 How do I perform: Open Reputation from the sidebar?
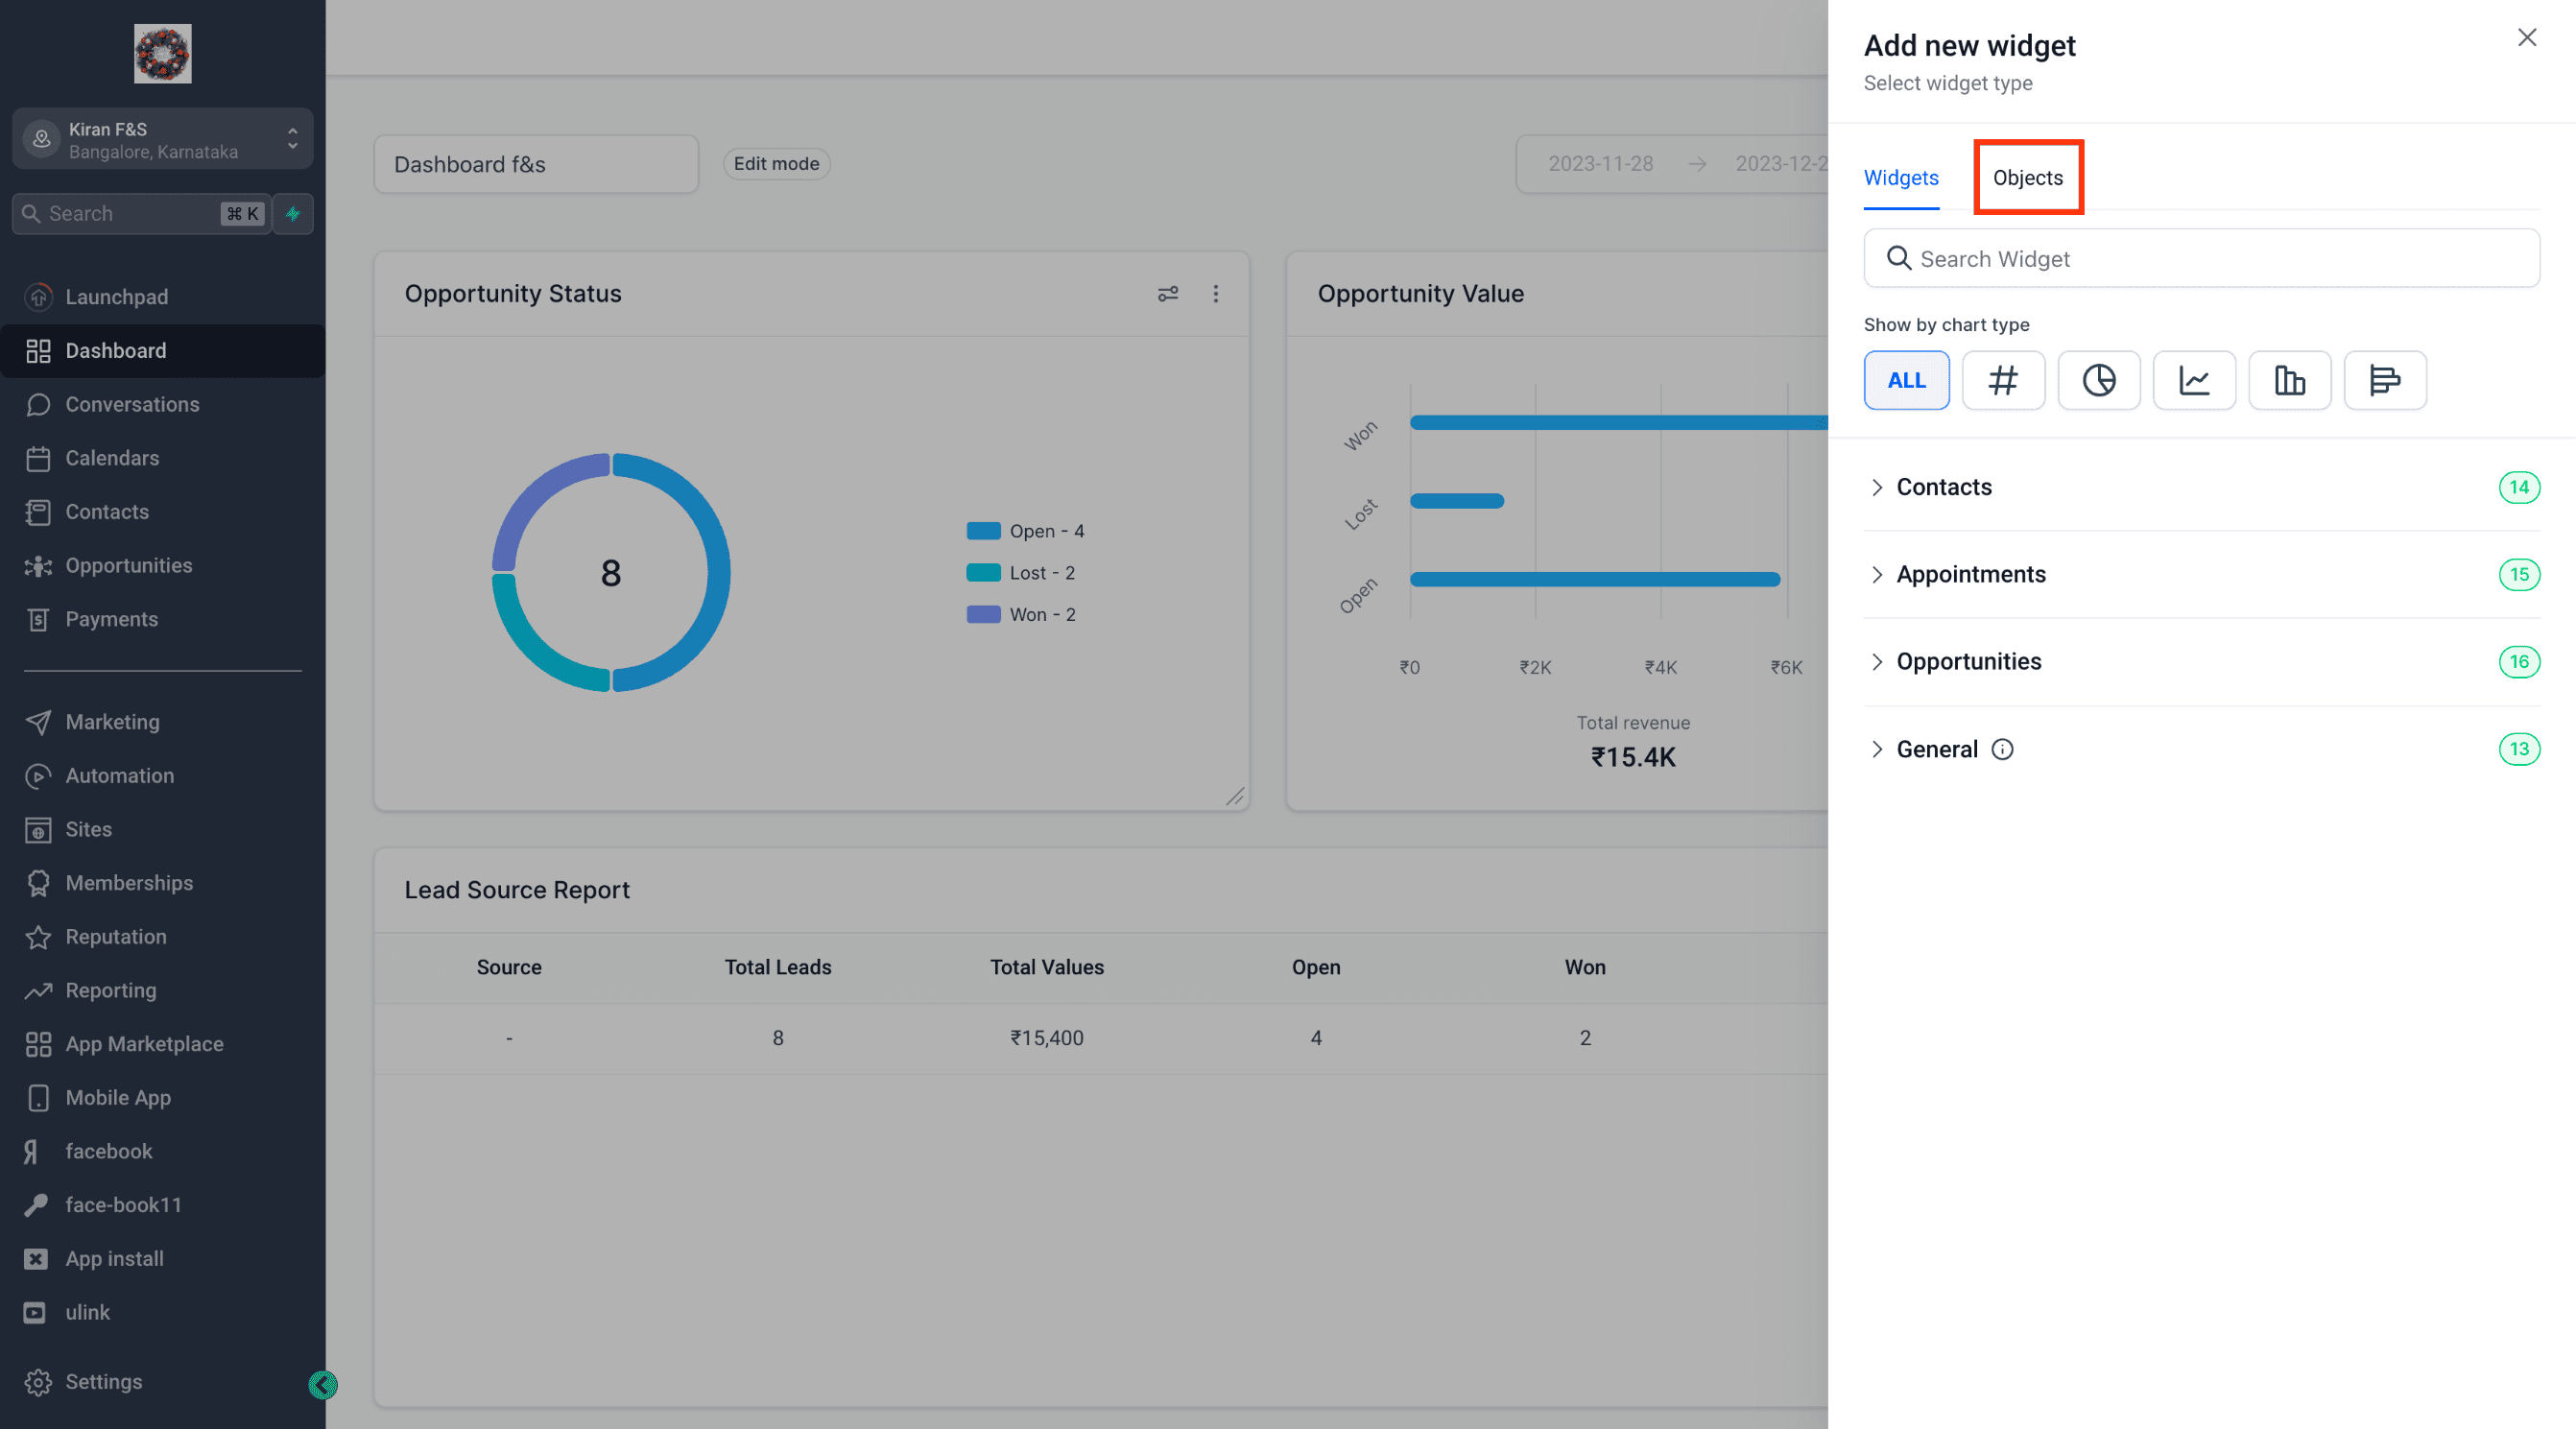click(x=162, y=937)
